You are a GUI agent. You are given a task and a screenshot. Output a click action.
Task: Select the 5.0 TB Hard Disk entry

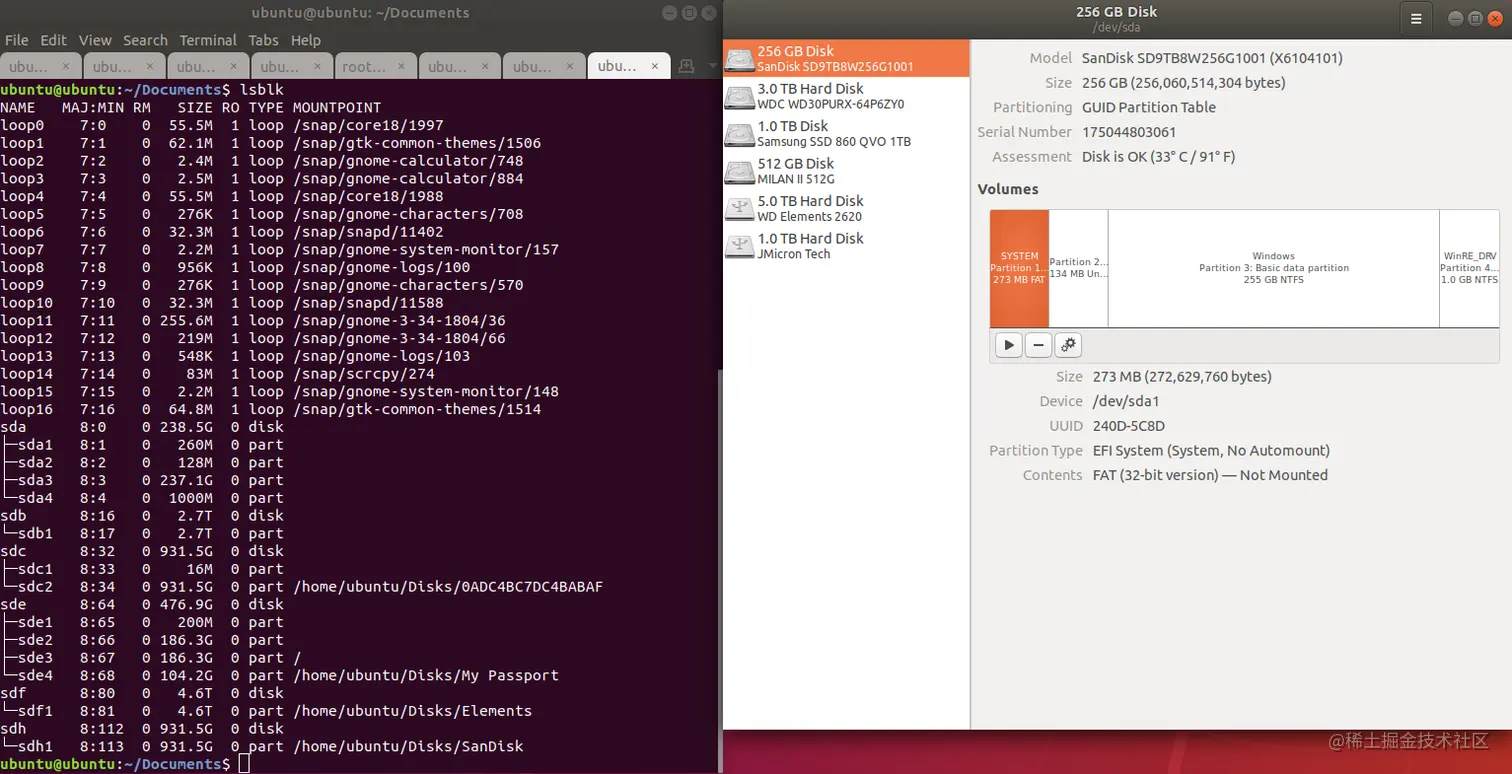(846, 208)
